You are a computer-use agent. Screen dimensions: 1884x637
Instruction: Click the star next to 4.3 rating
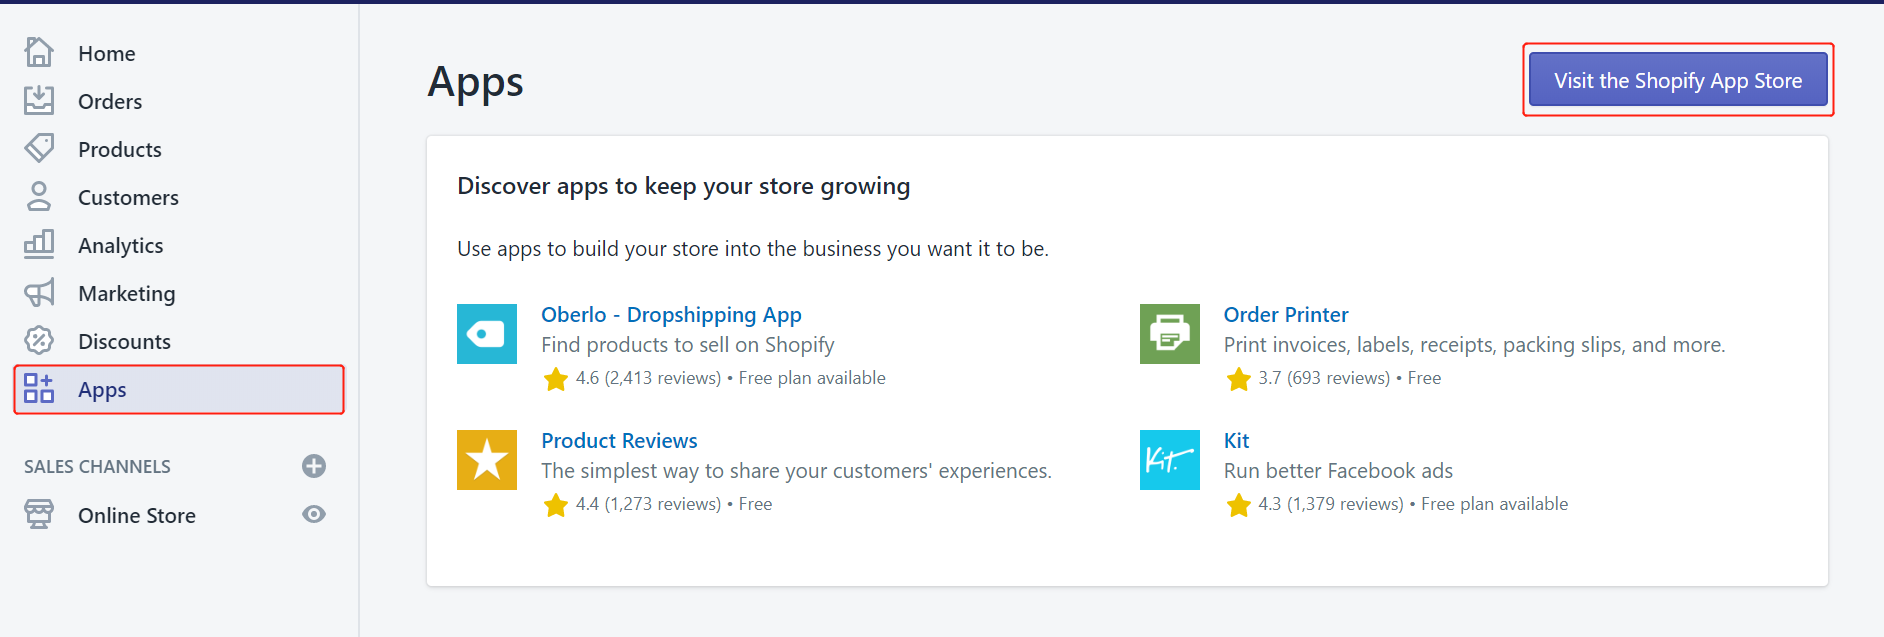click(x=1239, y=505)
